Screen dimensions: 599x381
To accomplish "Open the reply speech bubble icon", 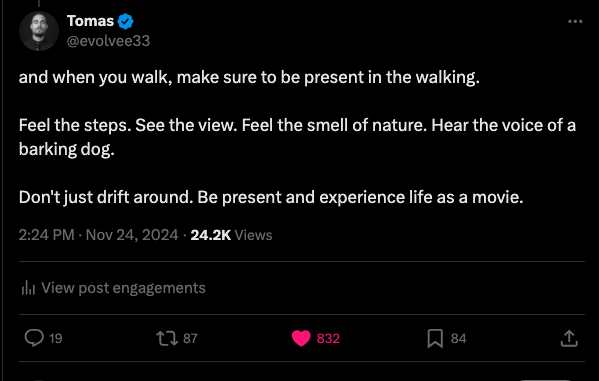I will 34,338.
